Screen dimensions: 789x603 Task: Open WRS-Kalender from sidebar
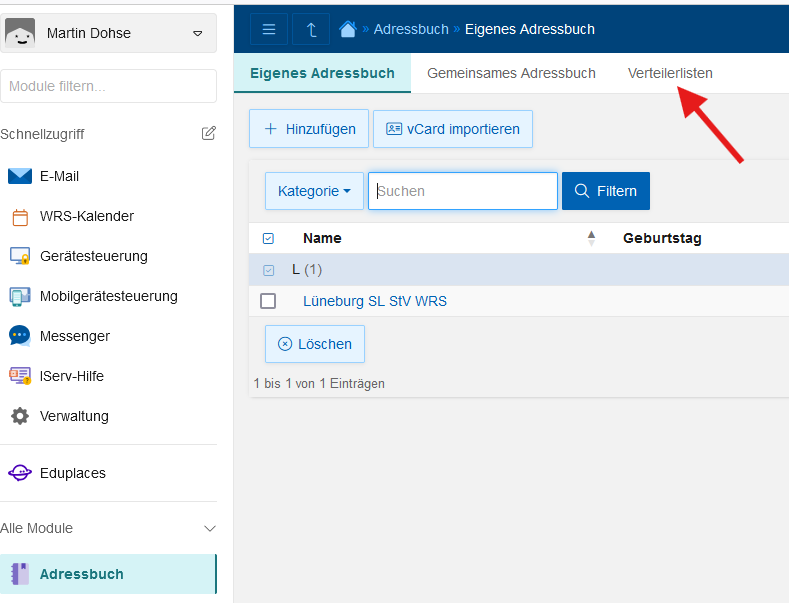point(86,216)
